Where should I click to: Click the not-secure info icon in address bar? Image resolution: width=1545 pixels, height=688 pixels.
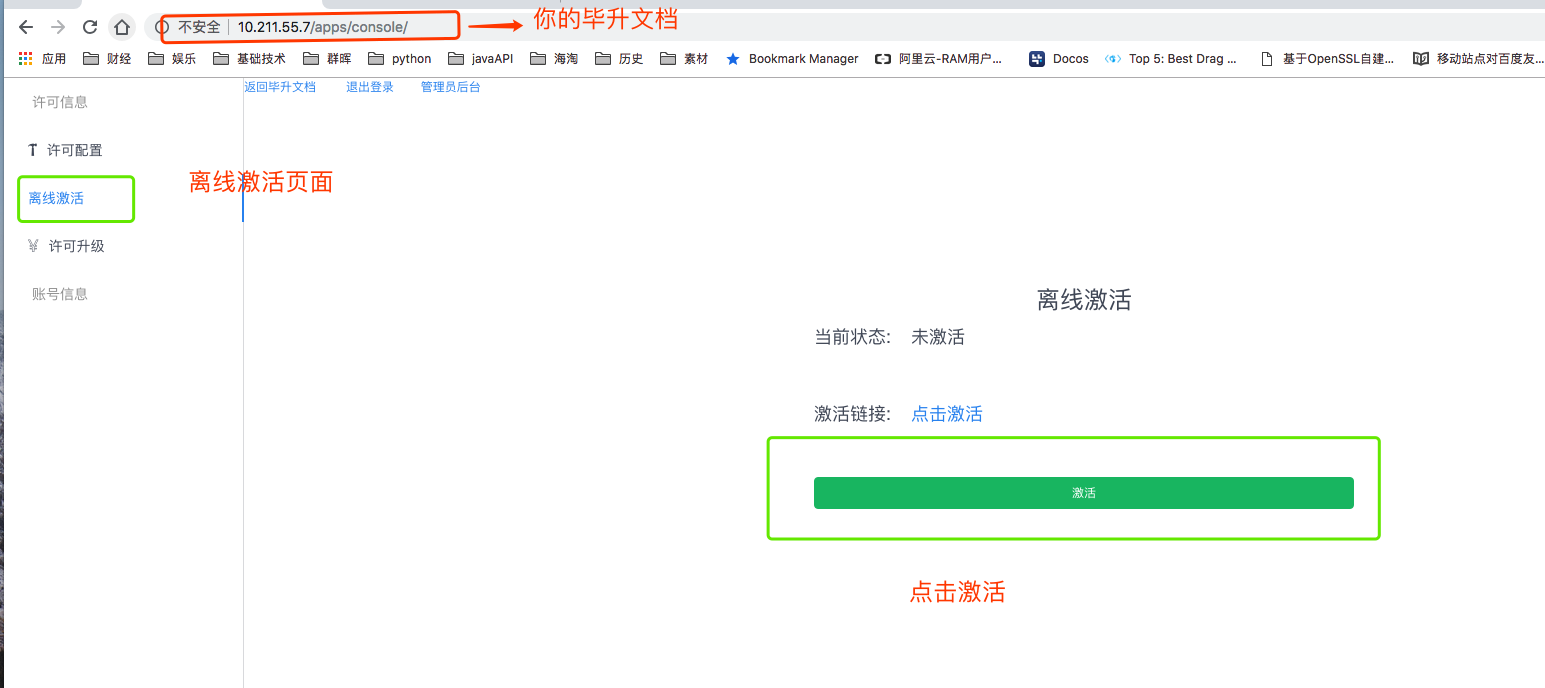162,27
